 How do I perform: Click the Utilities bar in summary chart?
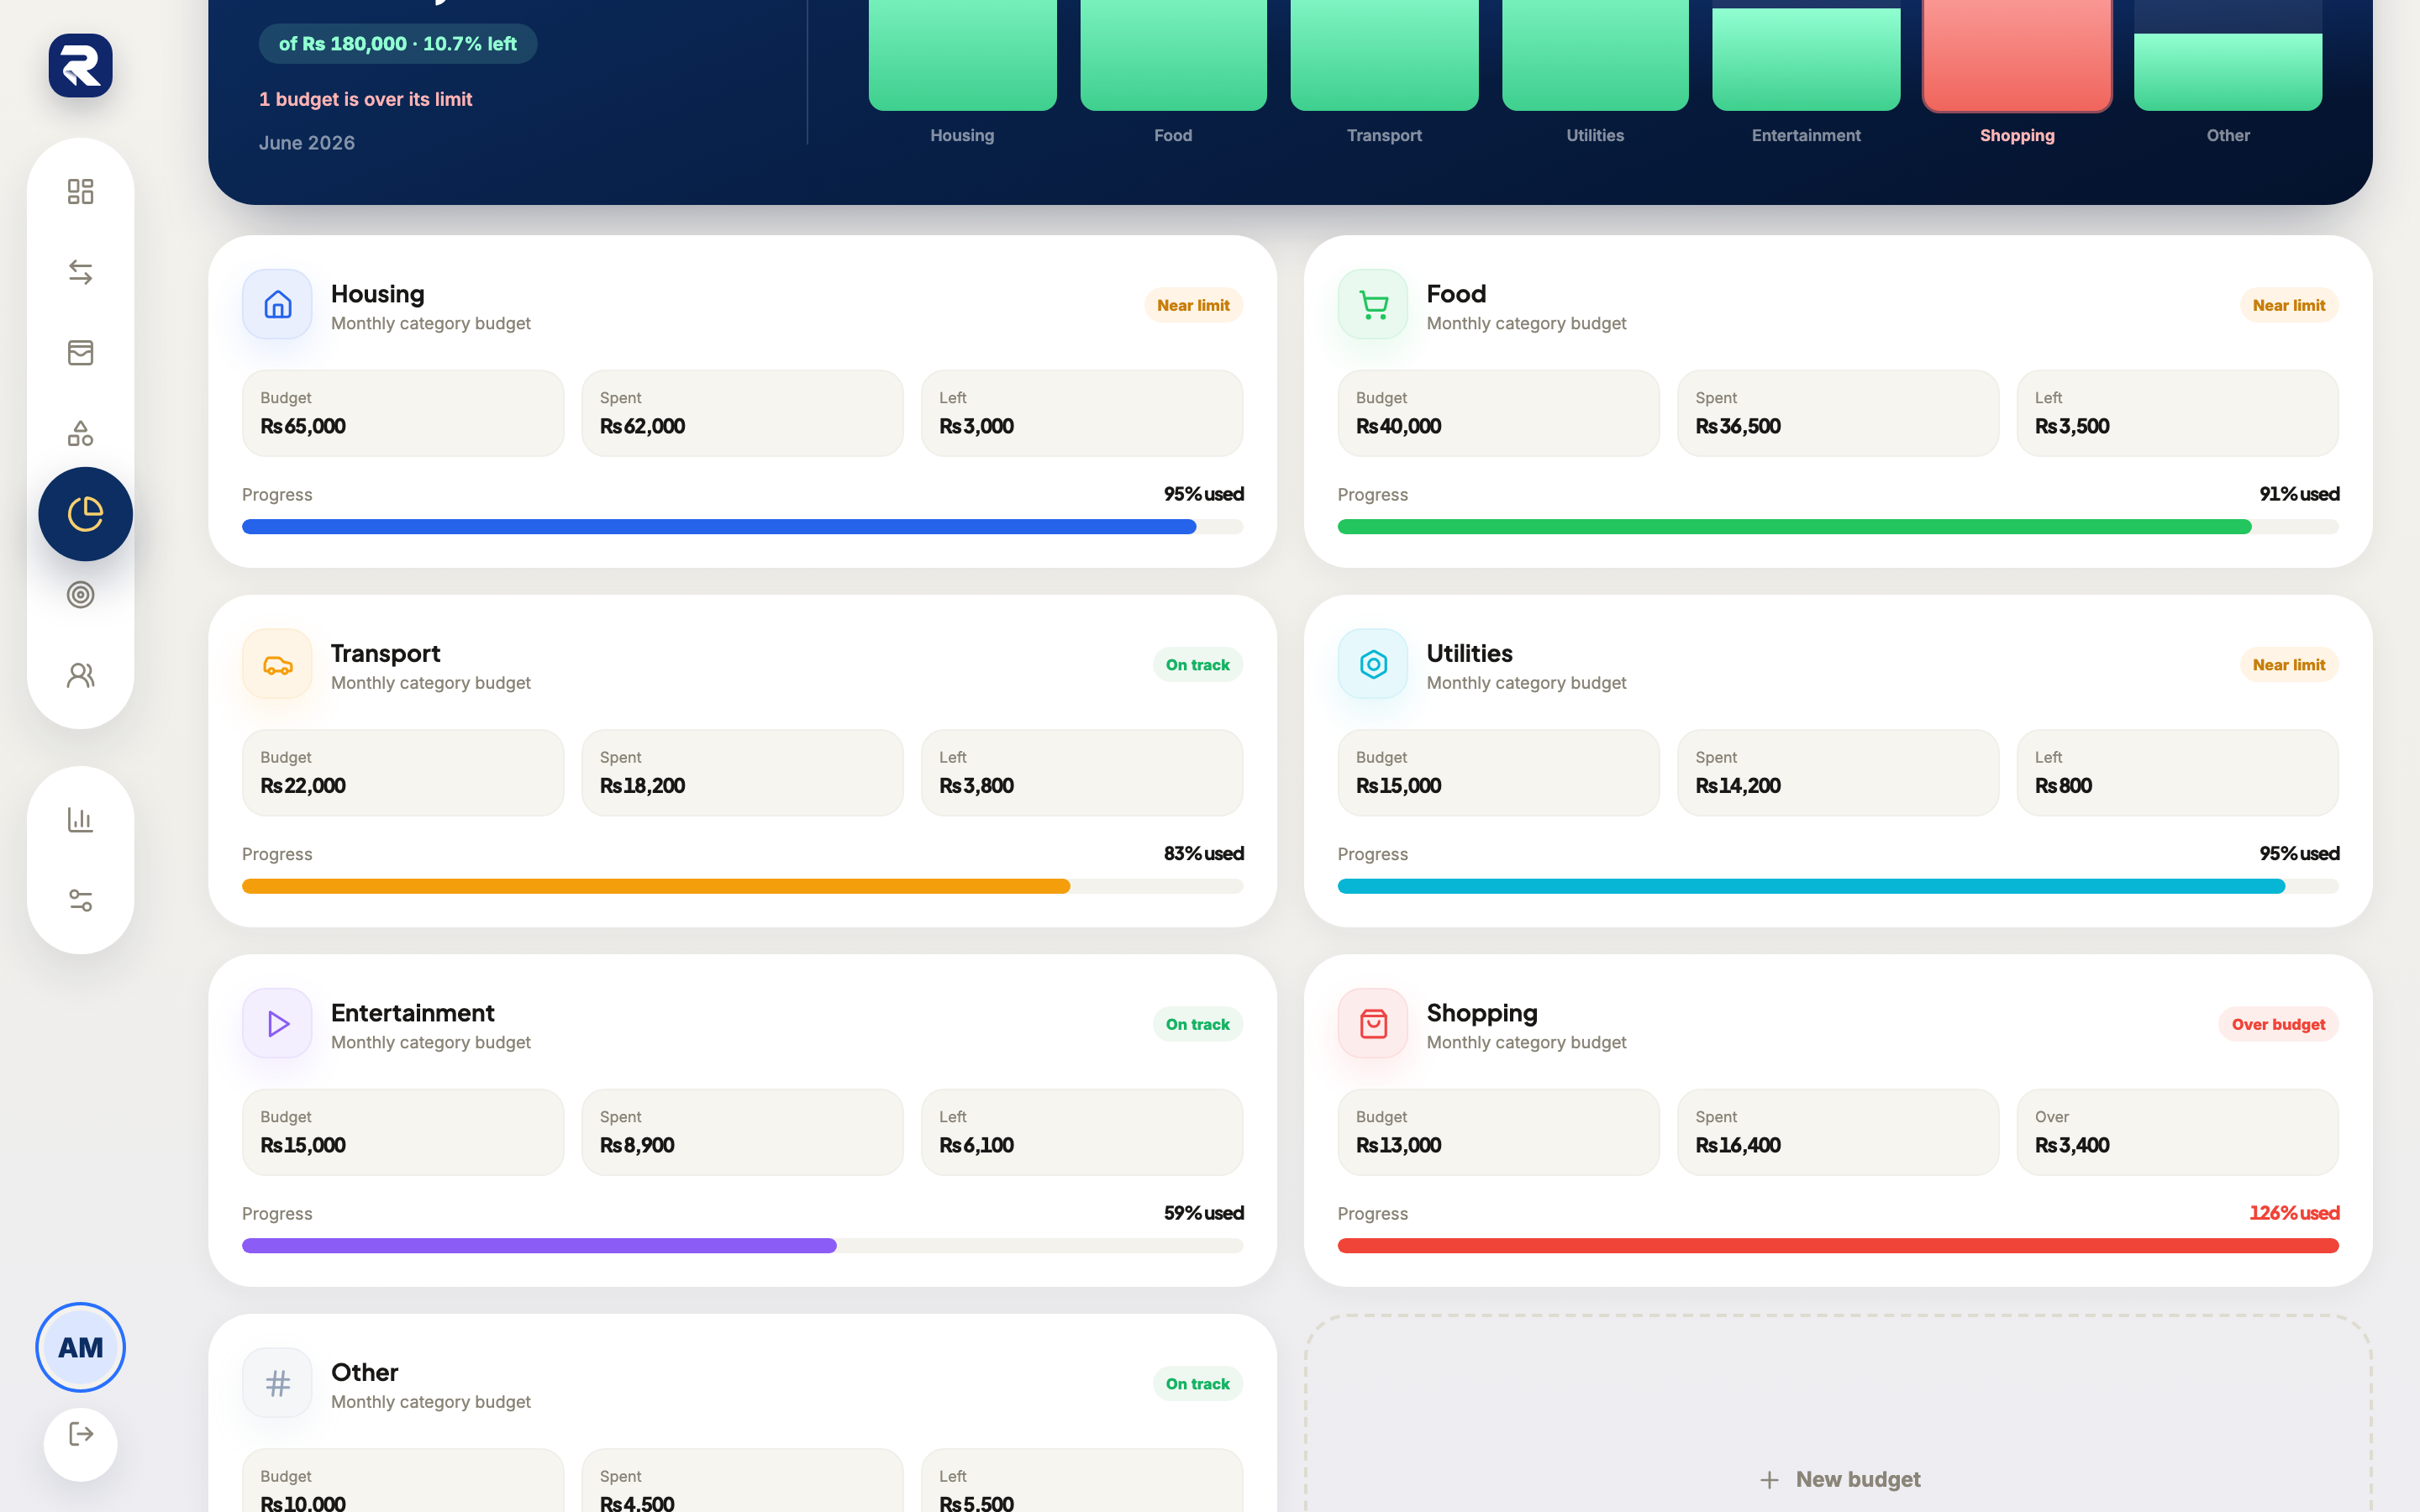click(1595, 55)
